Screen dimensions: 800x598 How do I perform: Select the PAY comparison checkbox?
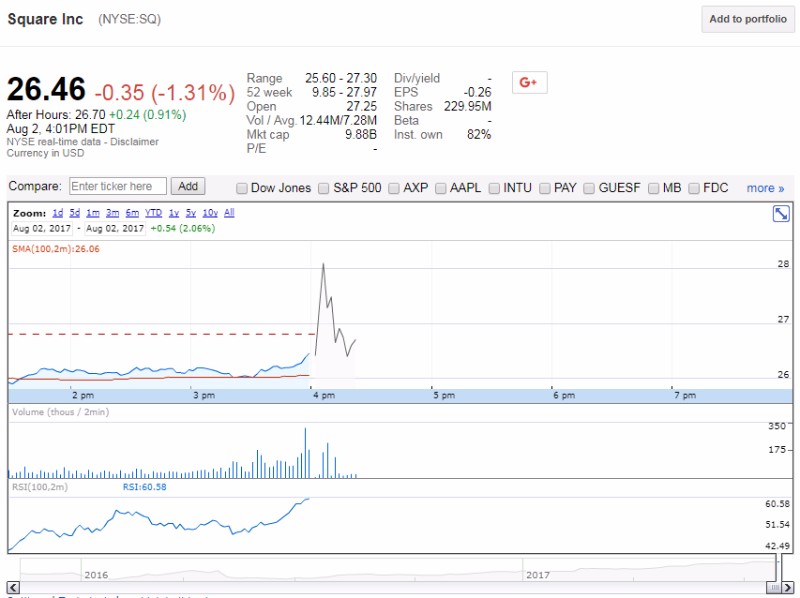[544, 188]
